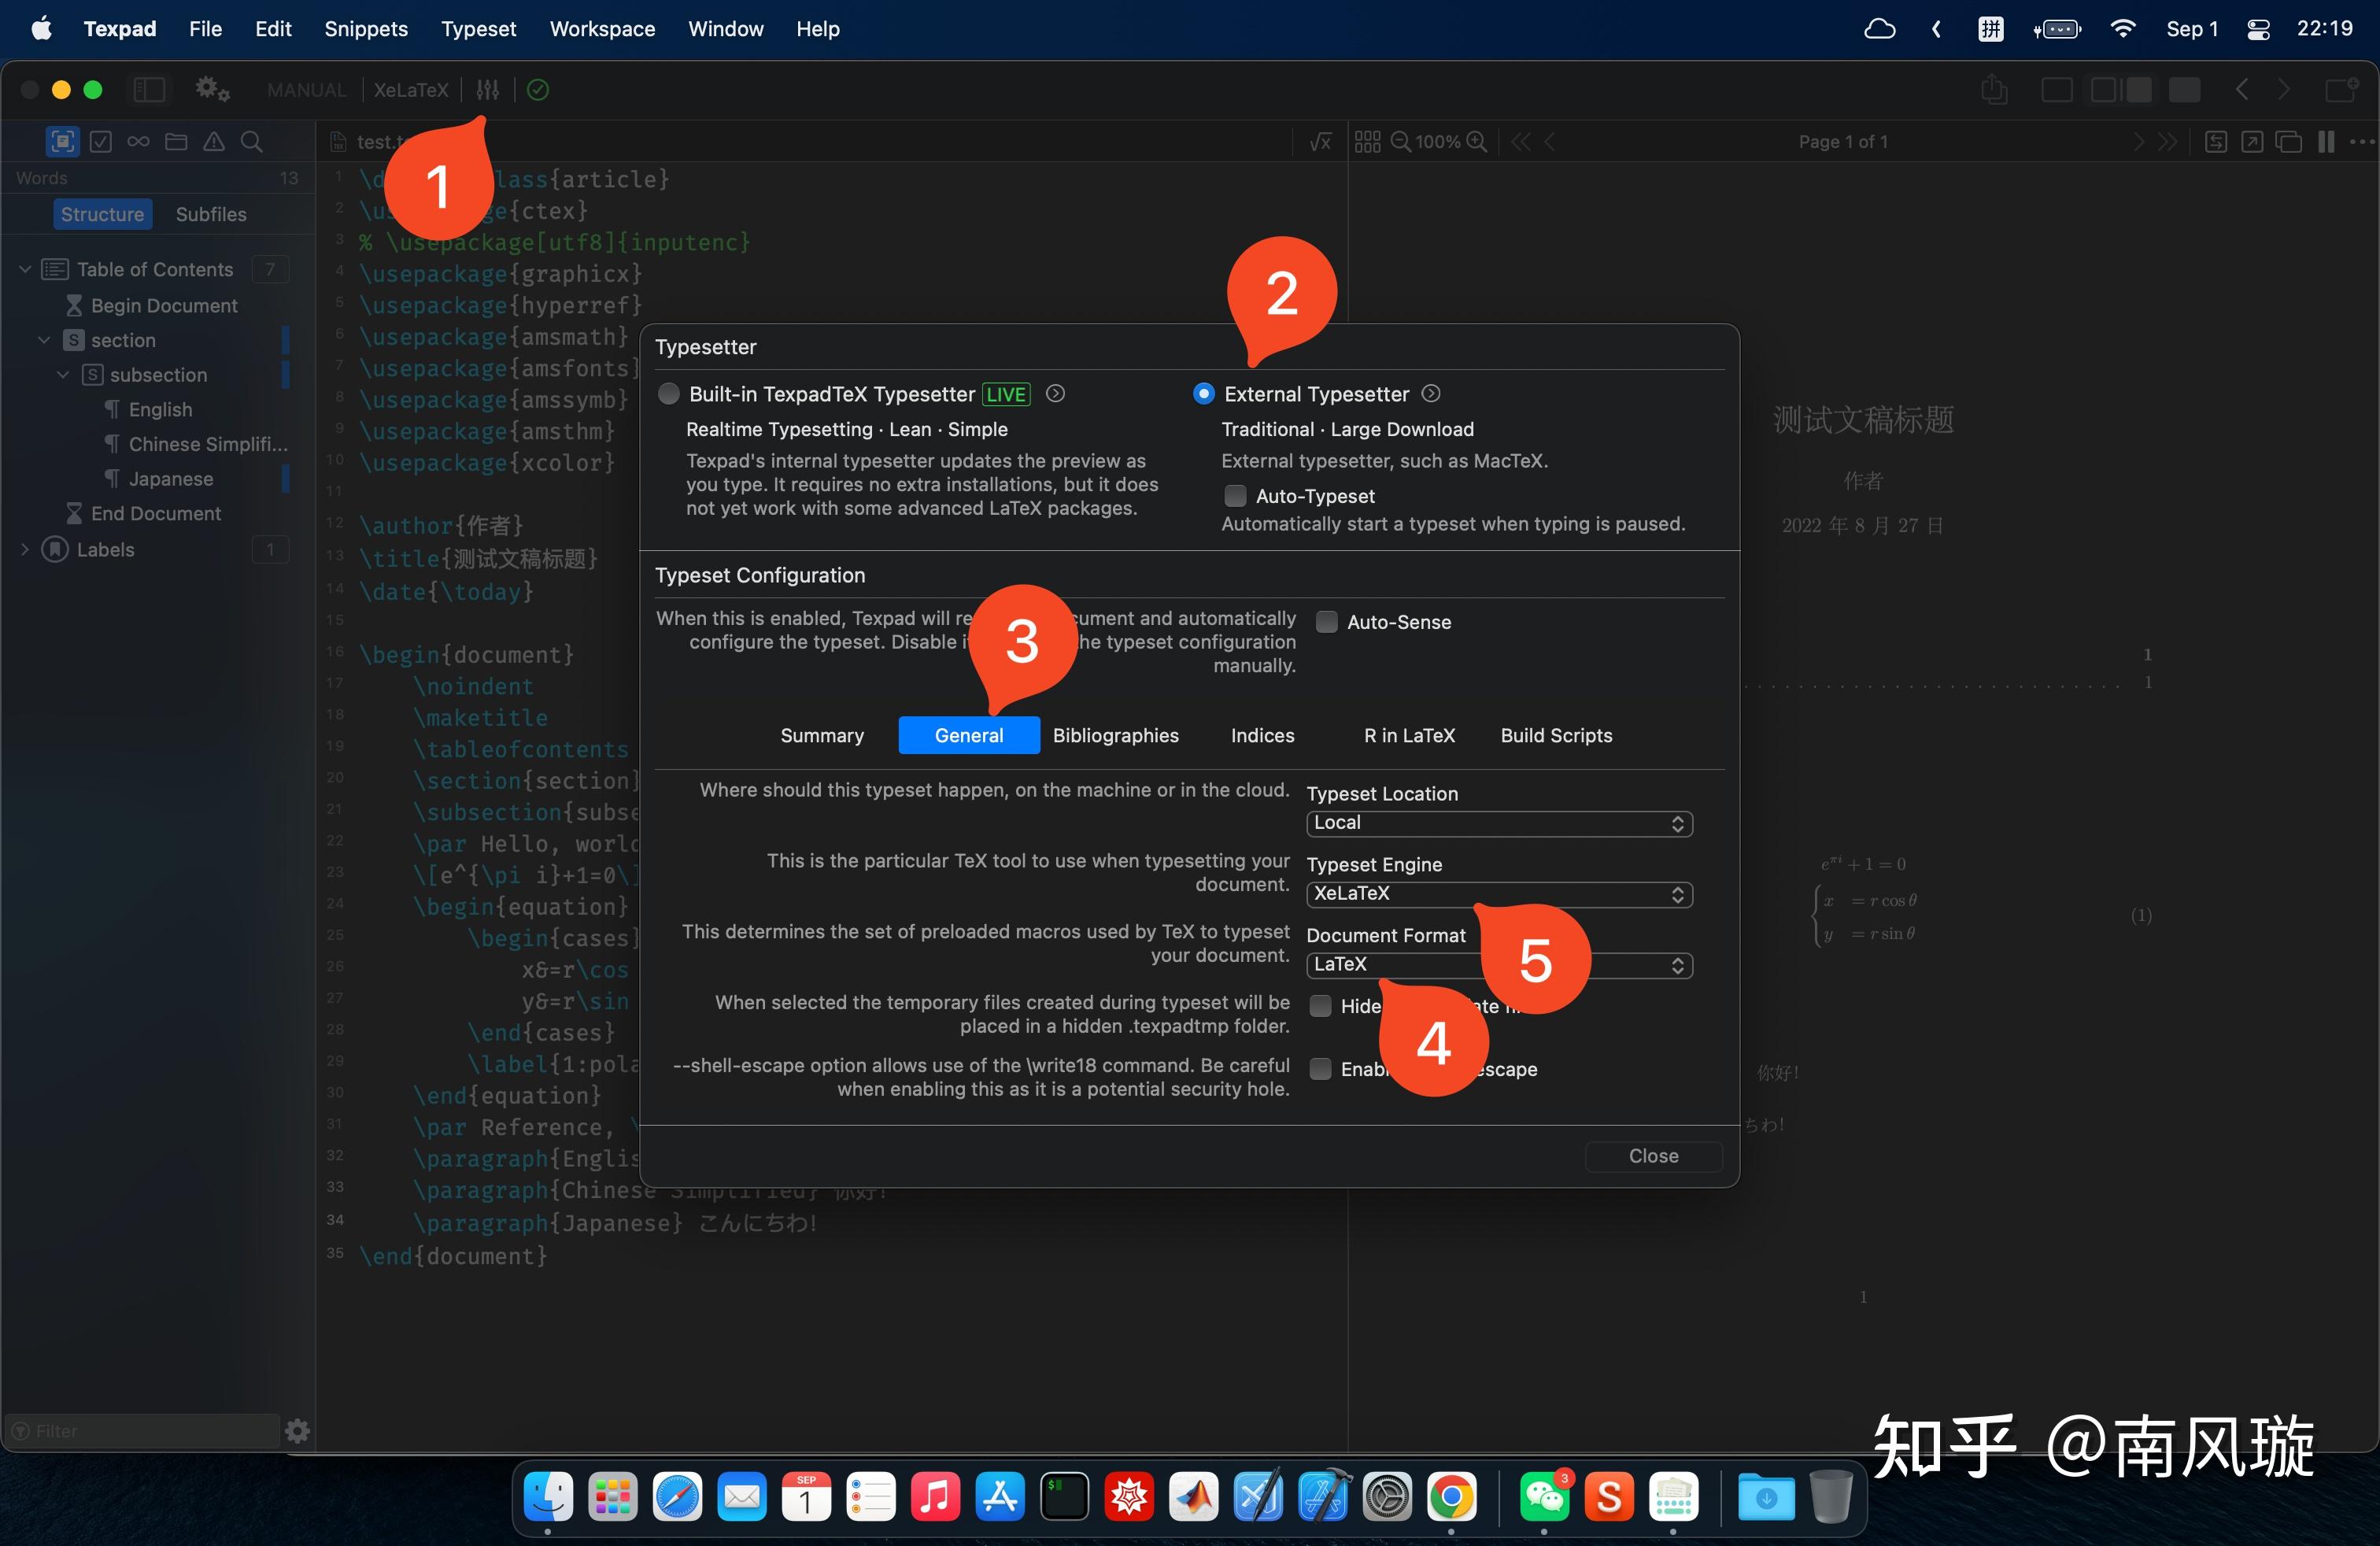Open Google Chrome from the dock

(x=1451, y=1498)
